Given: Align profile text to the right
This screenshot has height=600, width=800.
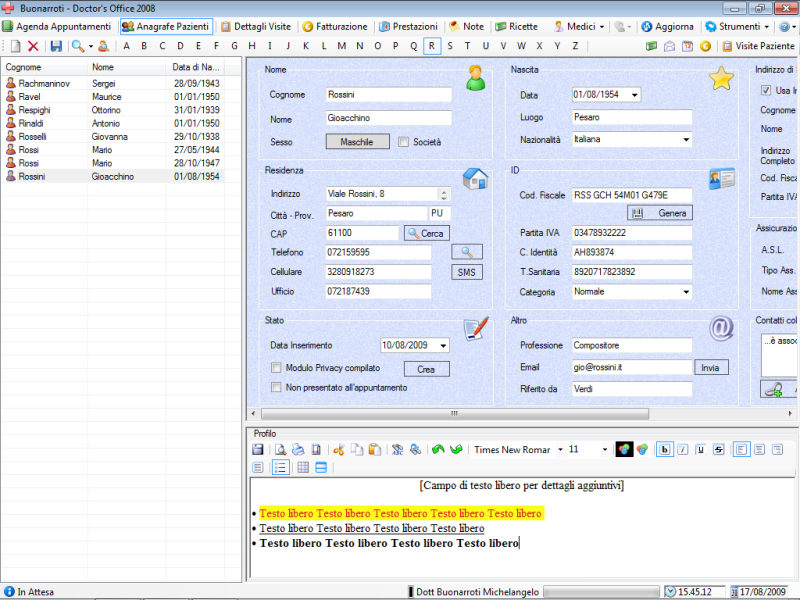Looking at the screenshot, I should tap(778, 449).
